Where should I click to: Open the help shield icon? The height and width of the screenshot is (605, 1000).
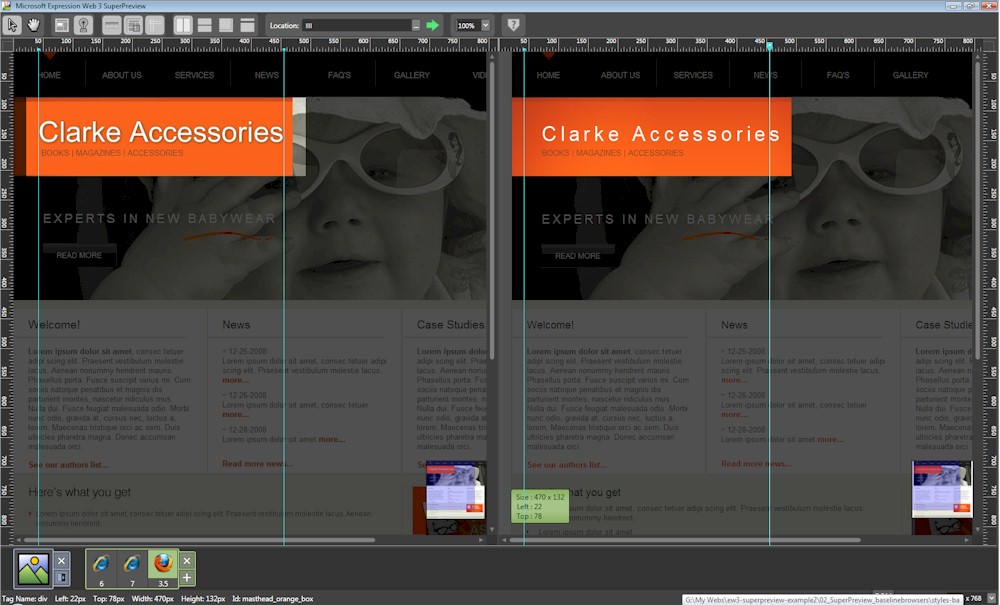point(513,26)
